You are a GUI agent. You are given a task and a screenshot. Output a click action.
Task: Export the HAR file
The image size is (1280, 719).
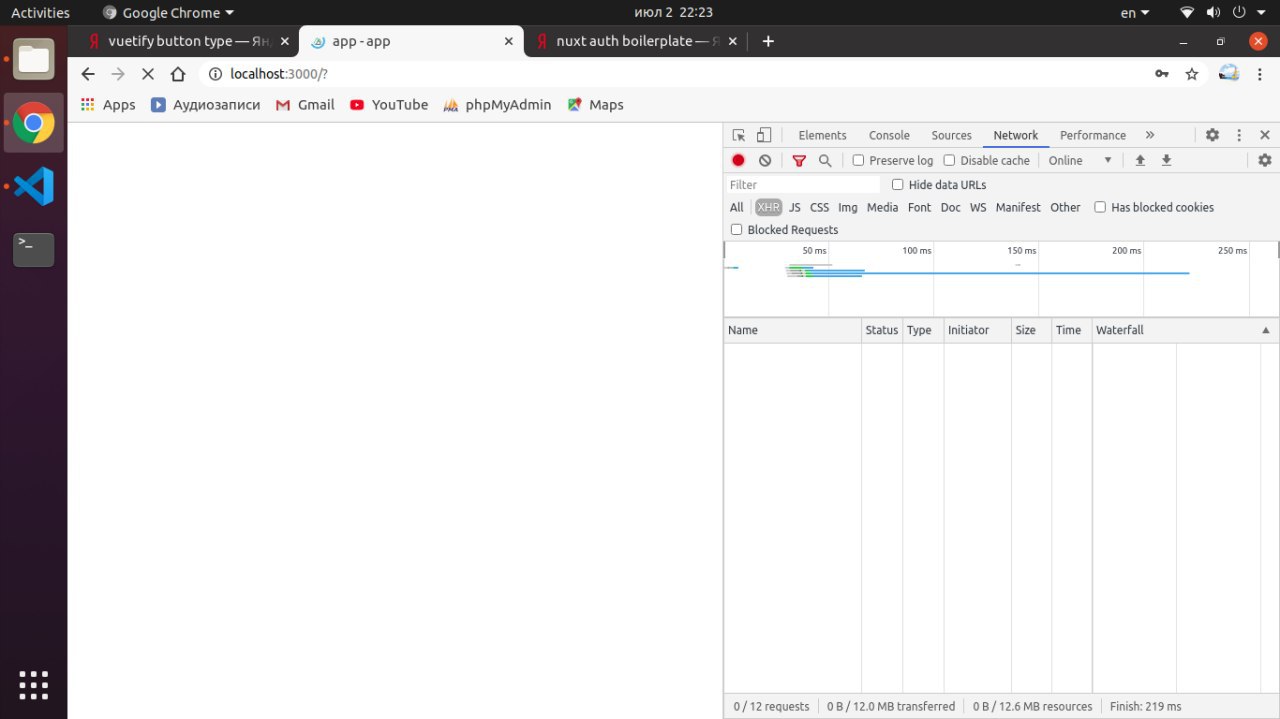[1166, 160]
